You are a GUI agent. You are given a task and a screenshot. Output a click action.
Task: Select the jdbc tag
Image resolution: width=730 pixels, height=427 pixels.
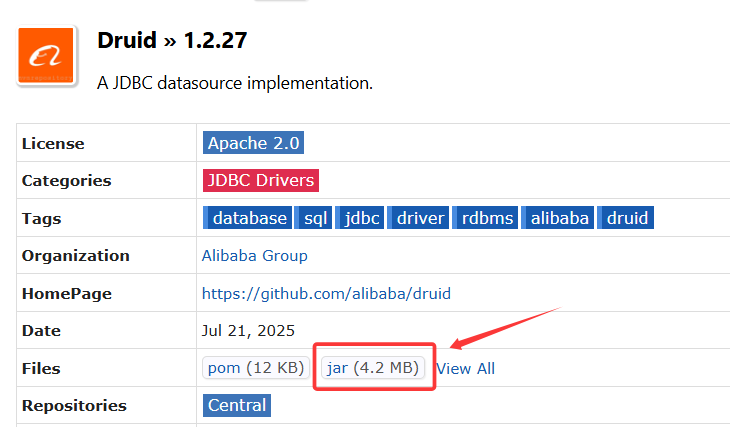[x=359, y=218]
